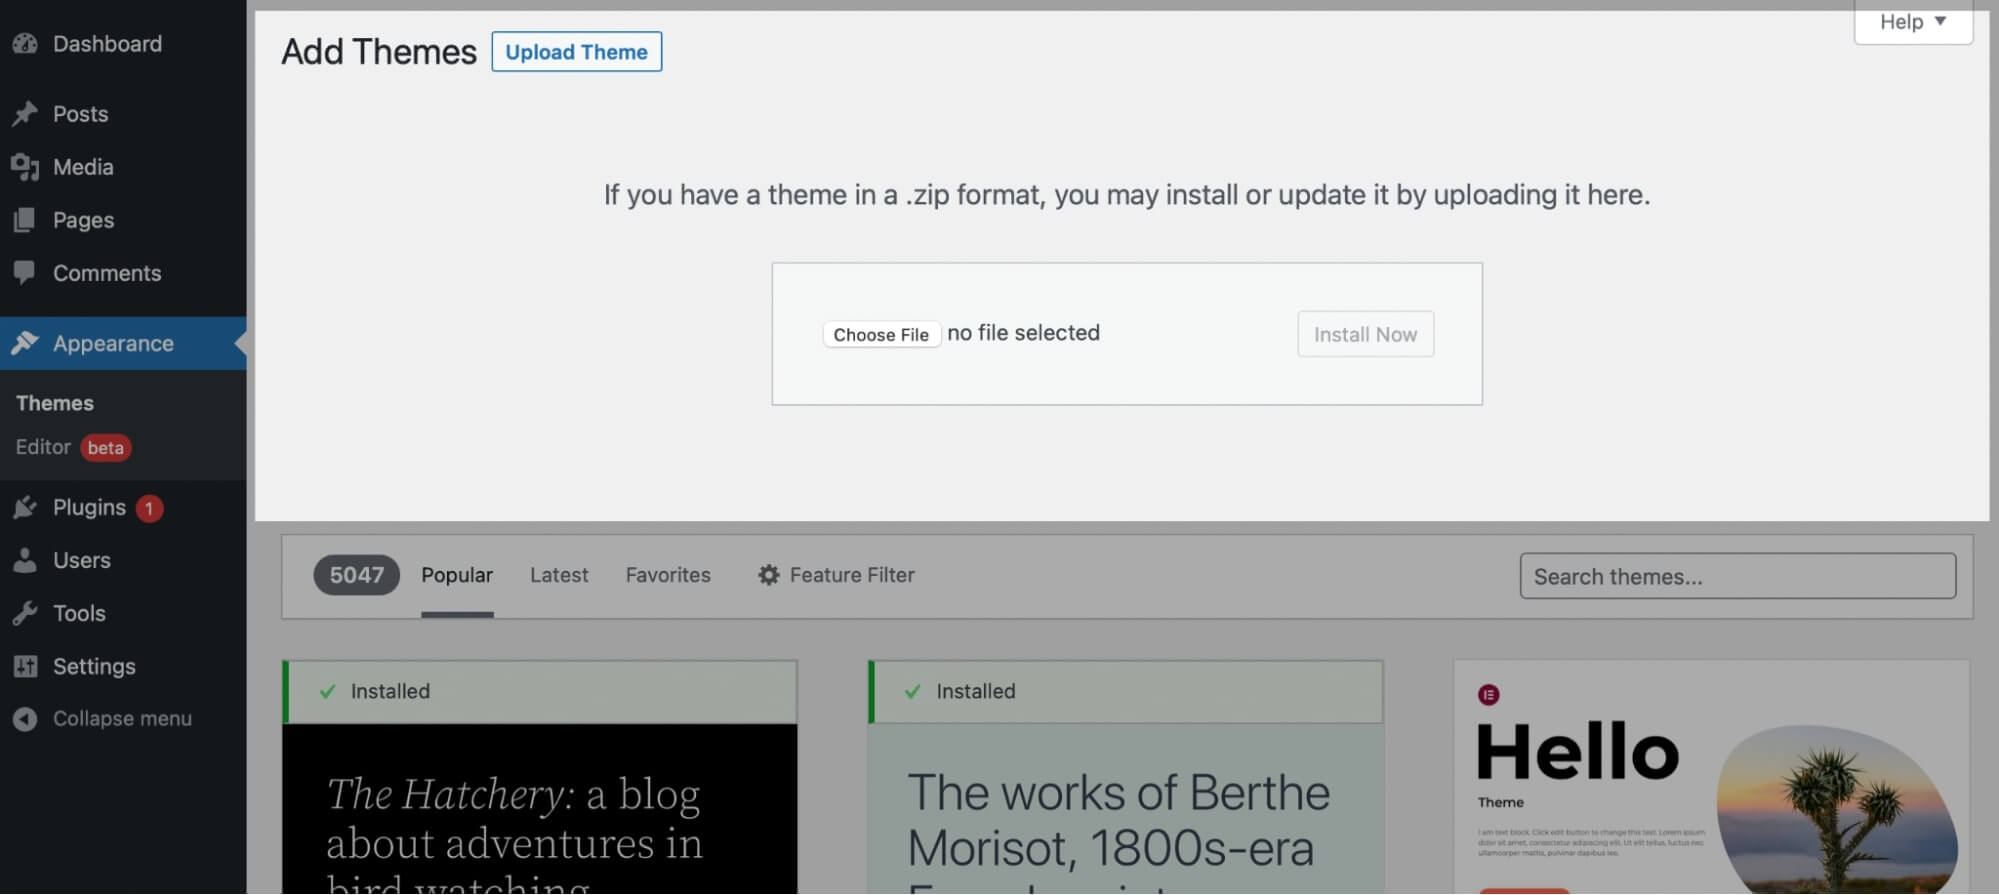Open The Hatchery theme thumbnail
This screenshot has height=895, width=1999.
point(540,809)
